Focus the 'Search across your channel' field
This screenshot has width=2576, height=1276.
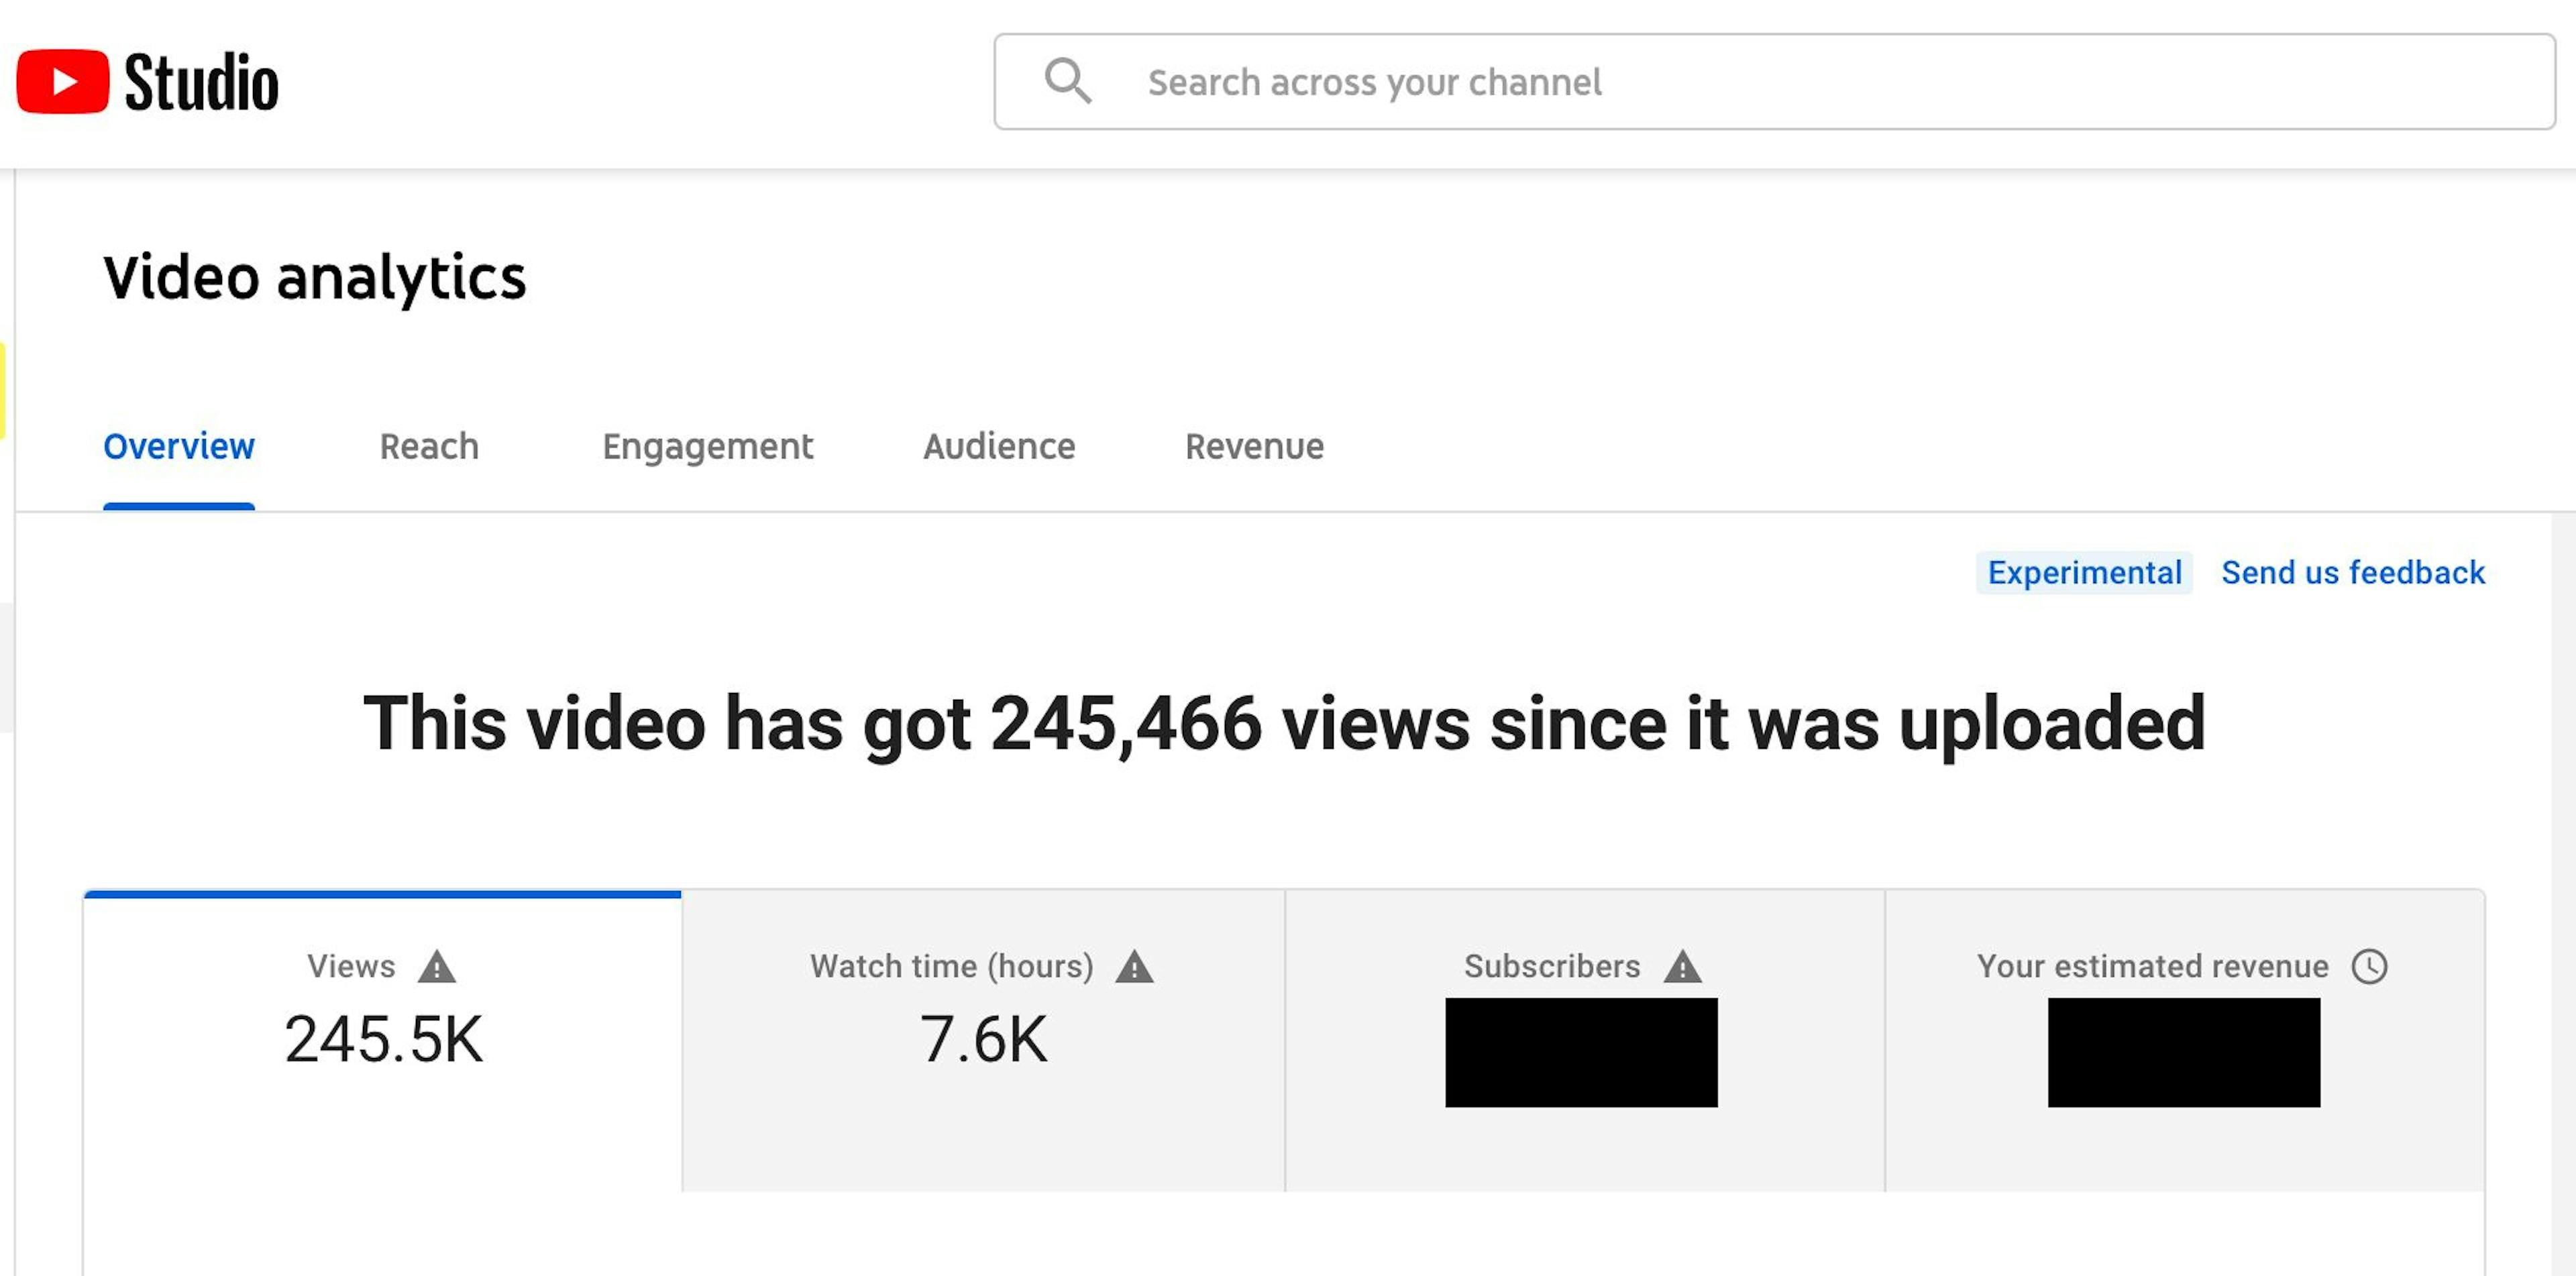(1774, 82)
